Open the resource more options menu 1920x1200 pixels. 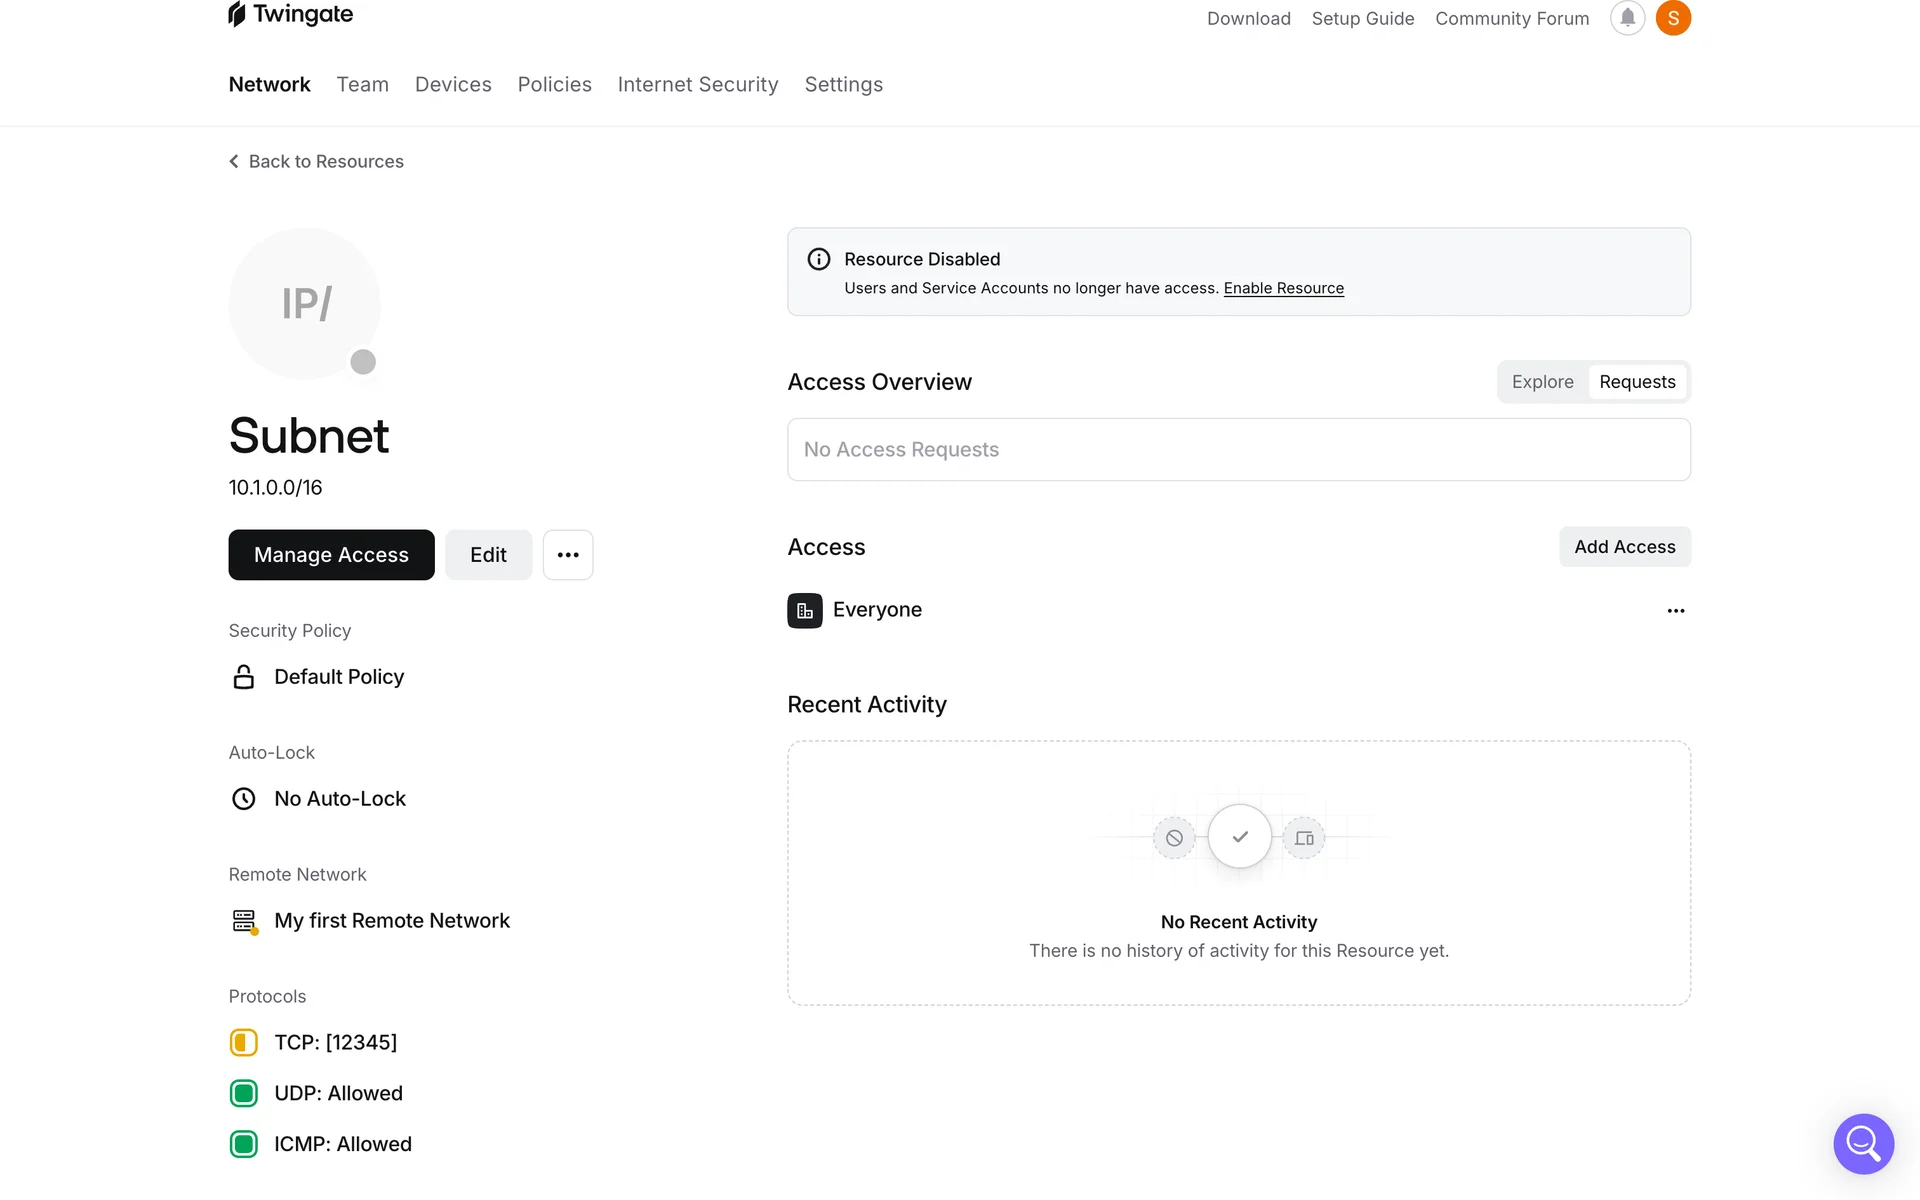[568, 555]
